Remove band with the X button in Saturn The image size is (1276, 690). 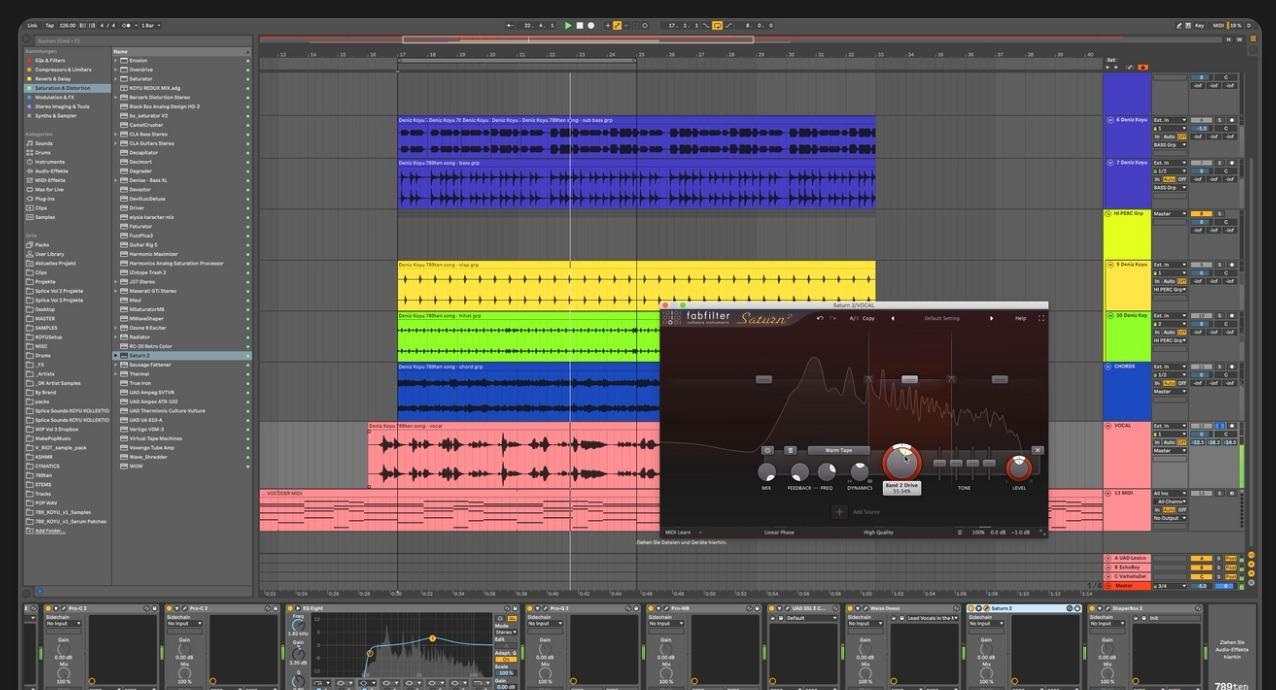1037,450
